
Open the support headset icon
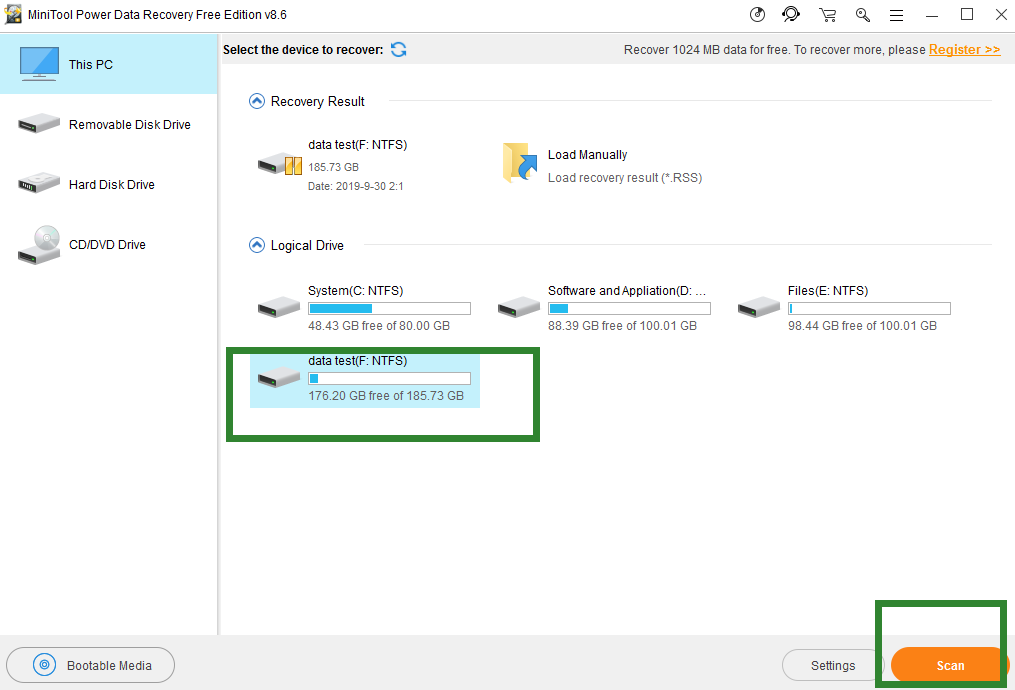pos(791,14)
